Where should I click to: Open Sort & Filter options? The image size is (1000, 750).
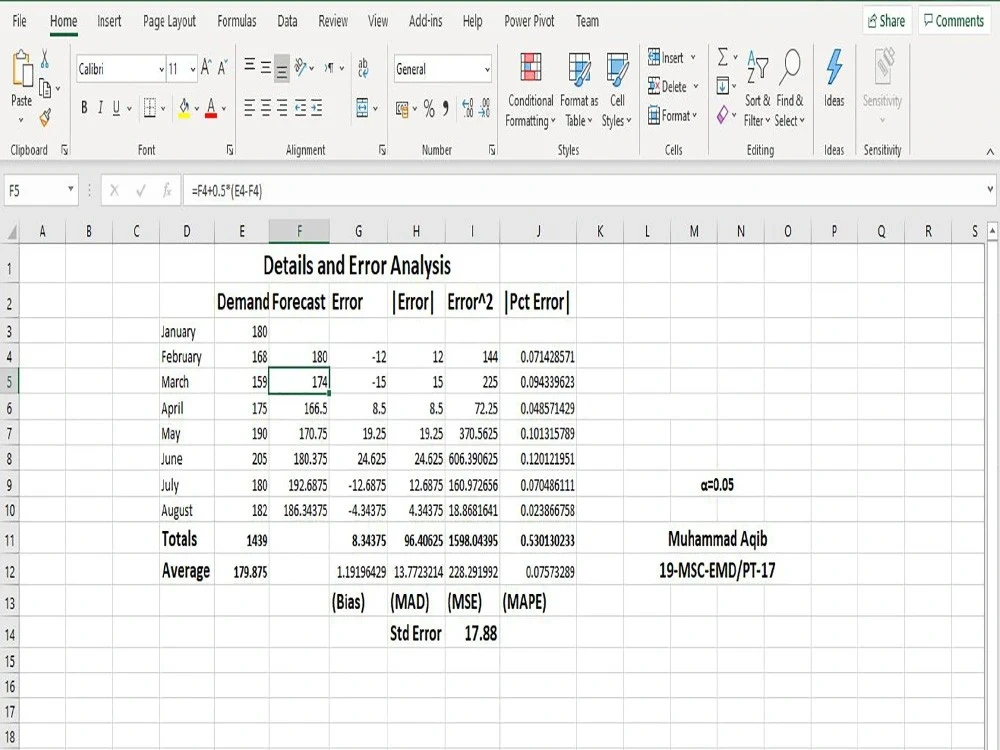[758, 89]
